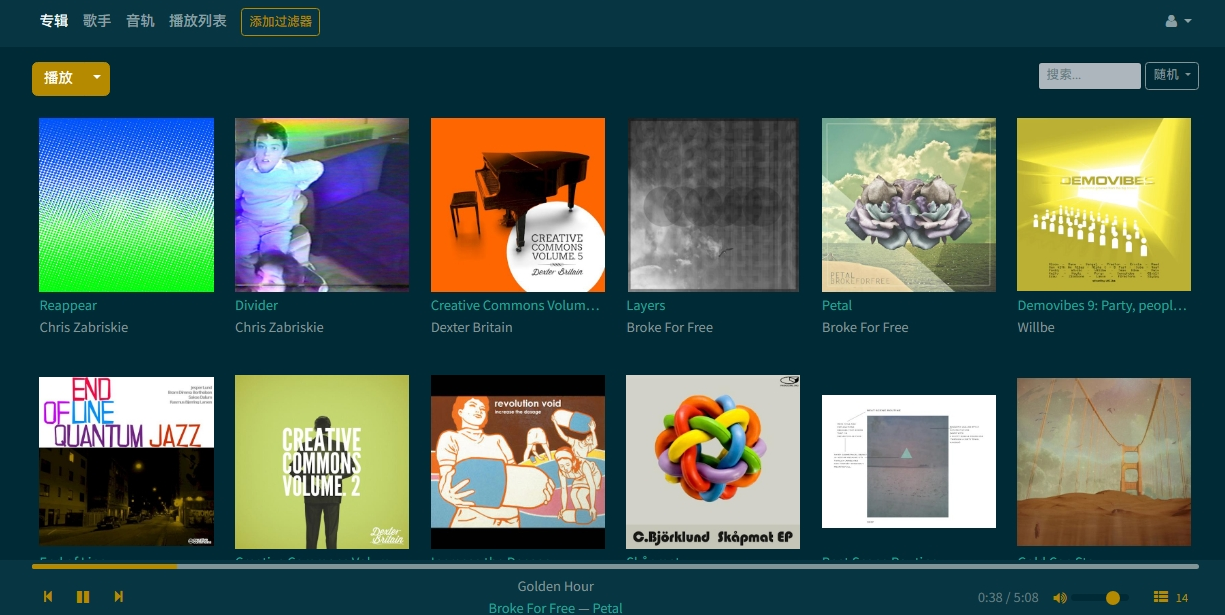Select artist Chris Zabriskie under Divider
1225x615 pixels.
click(x=279, y=328)
